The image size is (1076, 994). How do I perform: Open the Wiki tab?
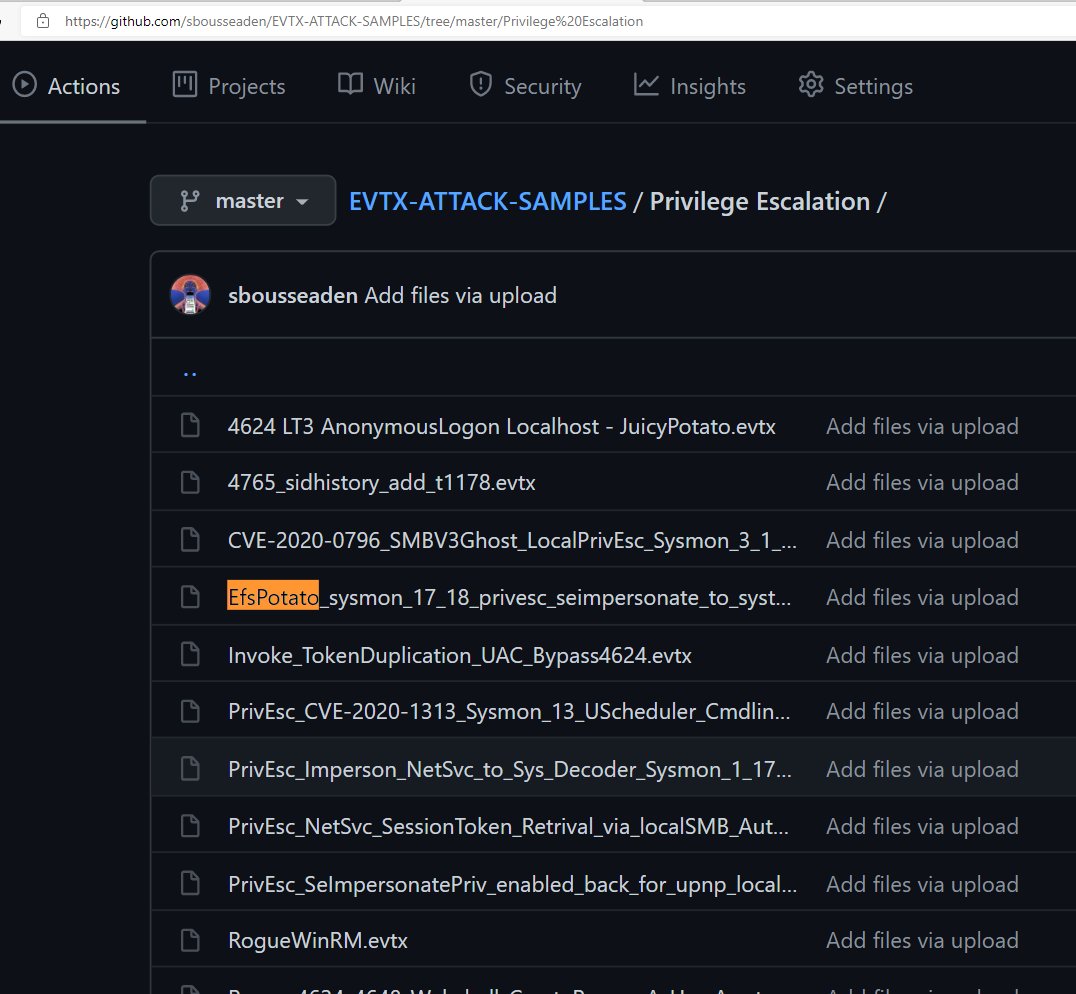377,86
